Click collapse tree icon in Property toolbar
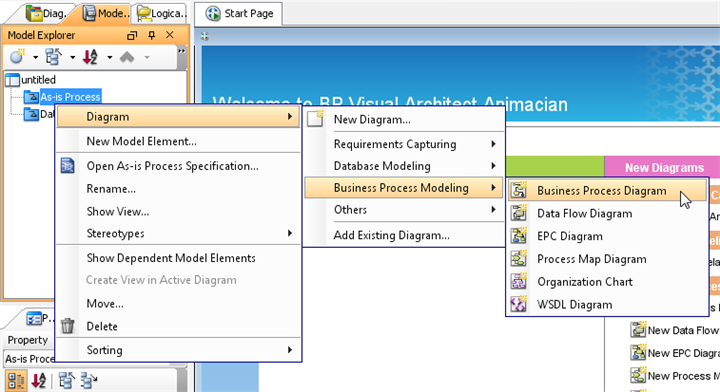Image resolution: width=720 pixels, height=392 pixels. click(89, 381)
